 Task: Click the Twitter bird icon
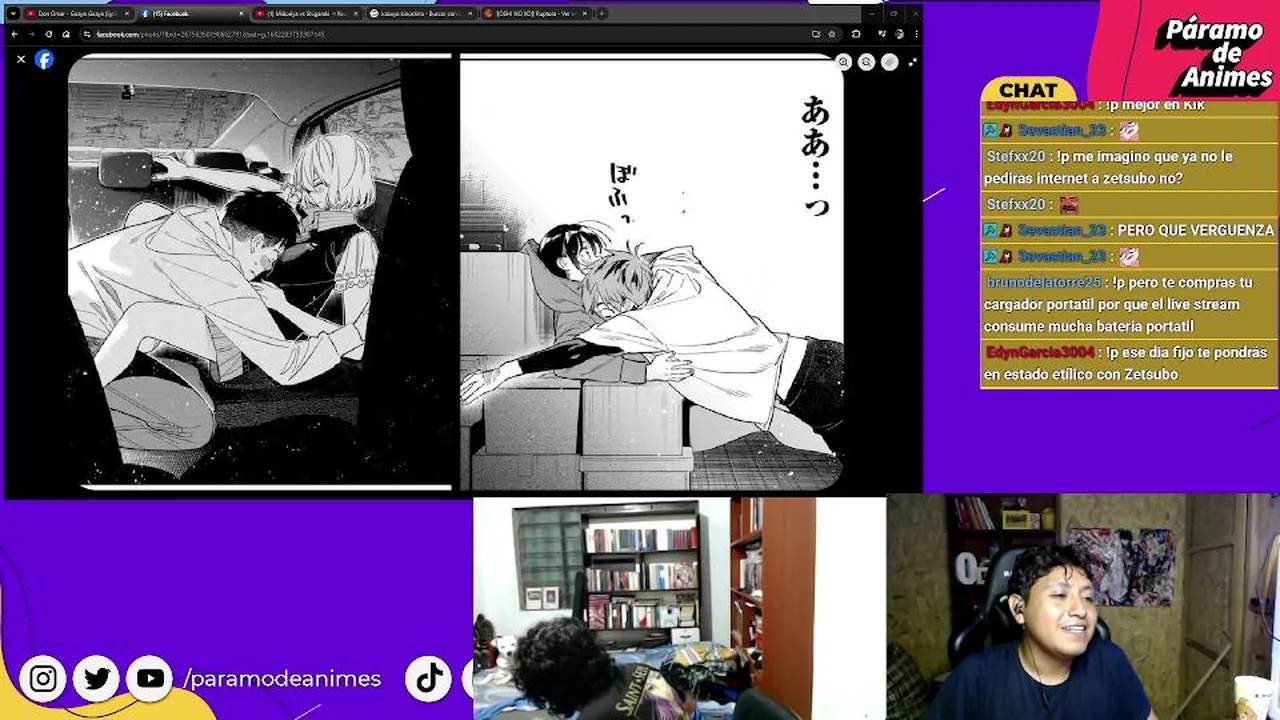tap(97, 679)
